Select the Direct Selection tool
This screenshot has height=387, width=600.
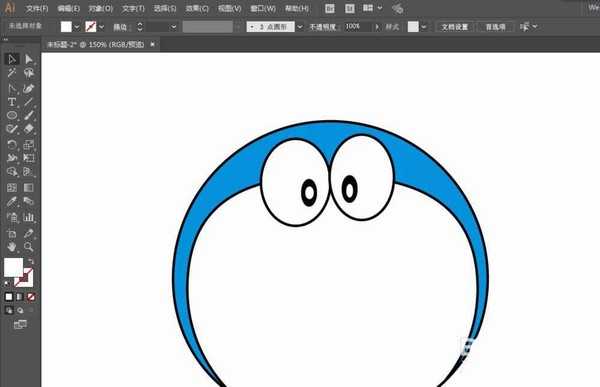pos(29,59)
